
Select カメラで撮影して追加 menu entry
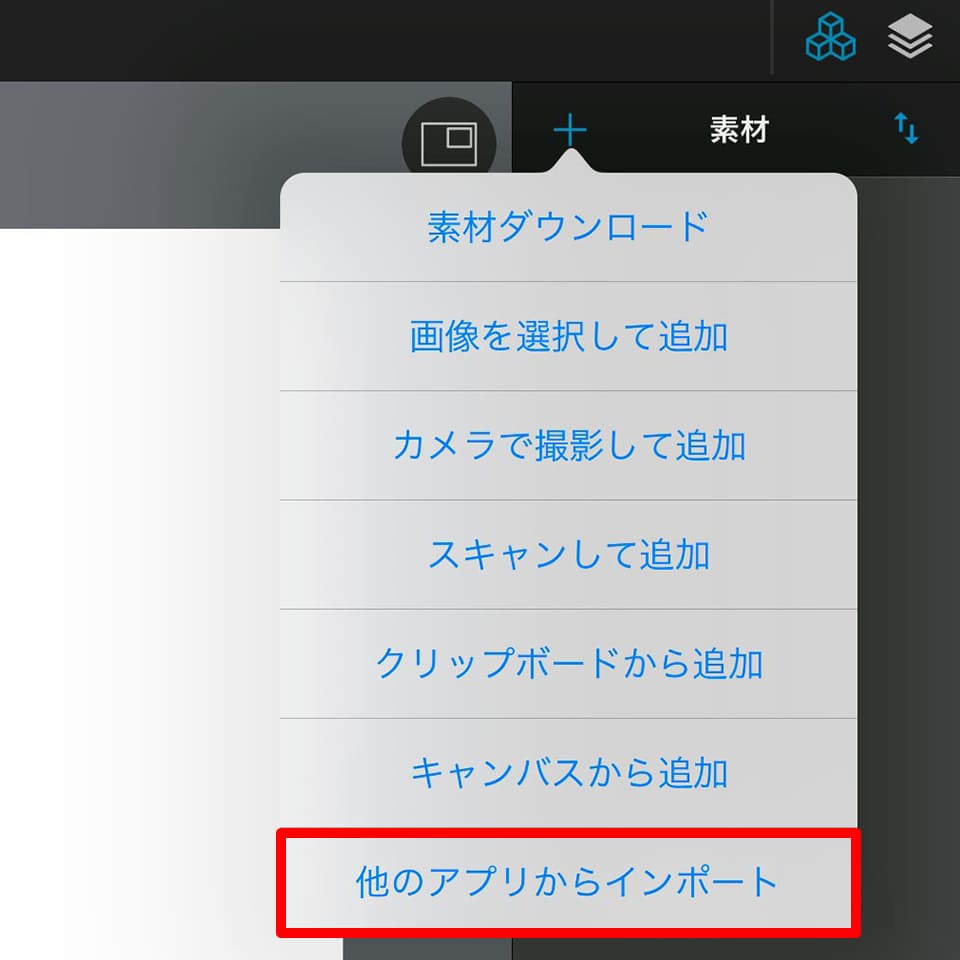(568, 445)
